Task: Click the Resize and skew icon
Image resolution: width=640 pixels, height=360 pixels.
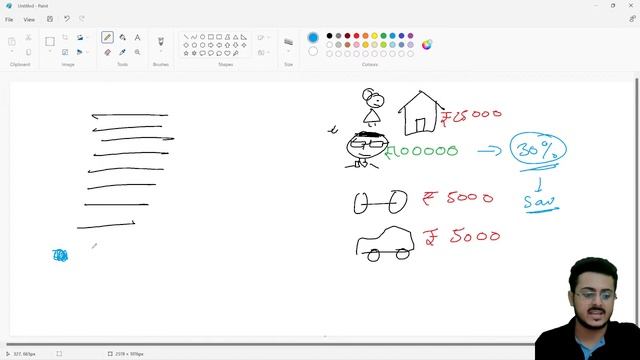Action: [x=65, y=52]
